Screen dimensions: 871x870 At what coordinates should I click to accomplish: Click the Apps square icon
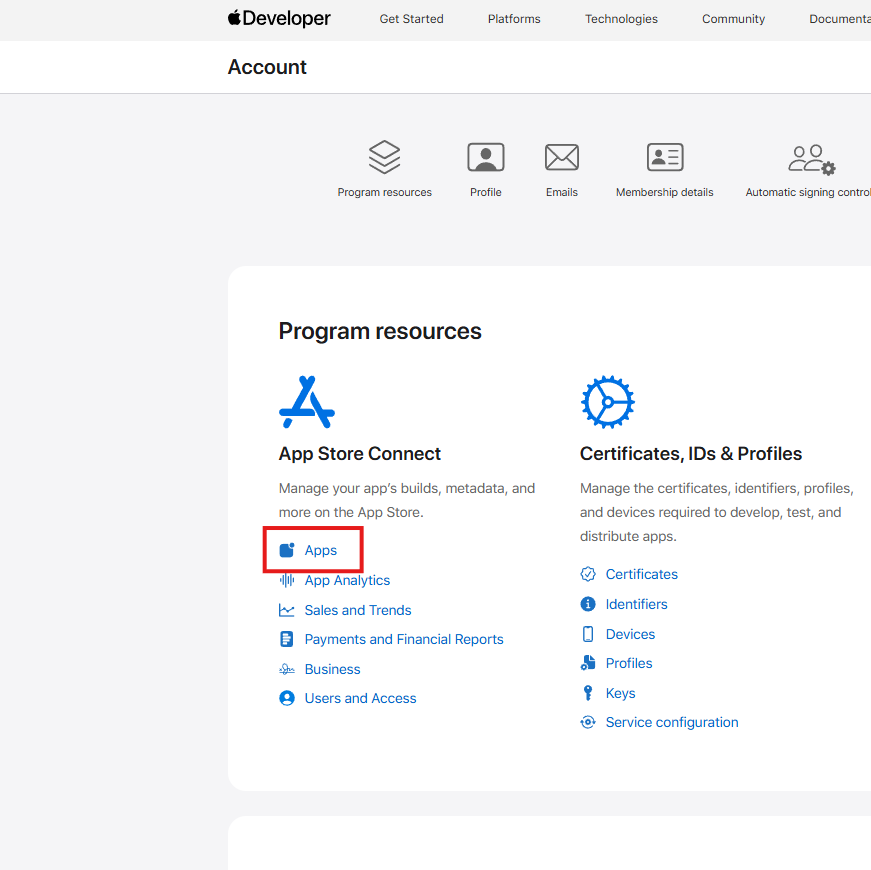[x=287, y=550]
